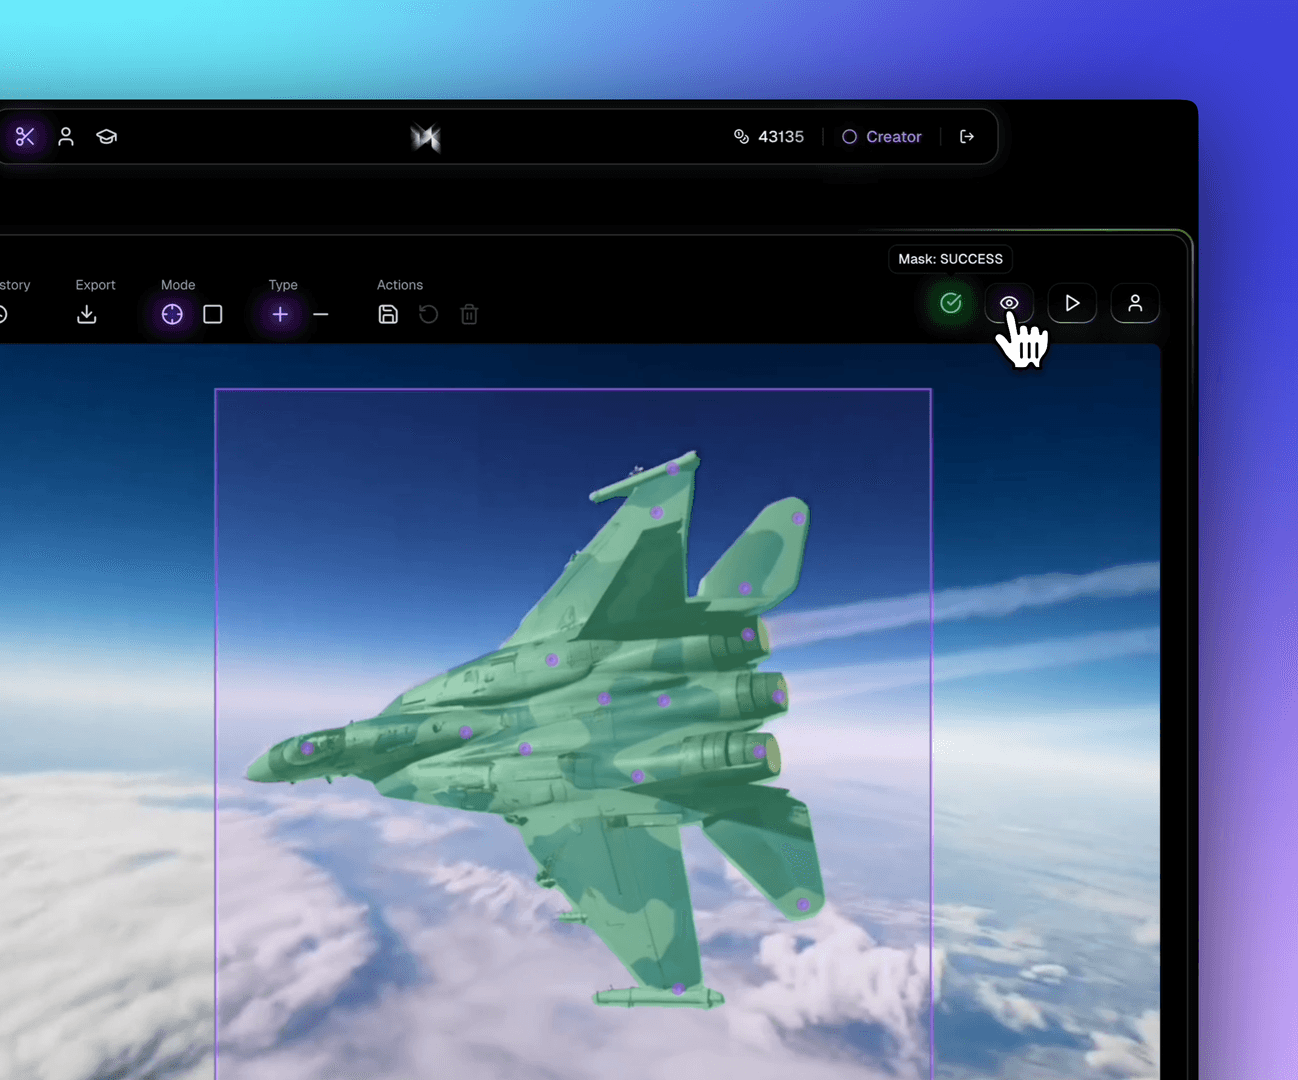Click the purple point on lower wingtip missile
This screenshot has width=1298, height=1080.
point(678,990)
